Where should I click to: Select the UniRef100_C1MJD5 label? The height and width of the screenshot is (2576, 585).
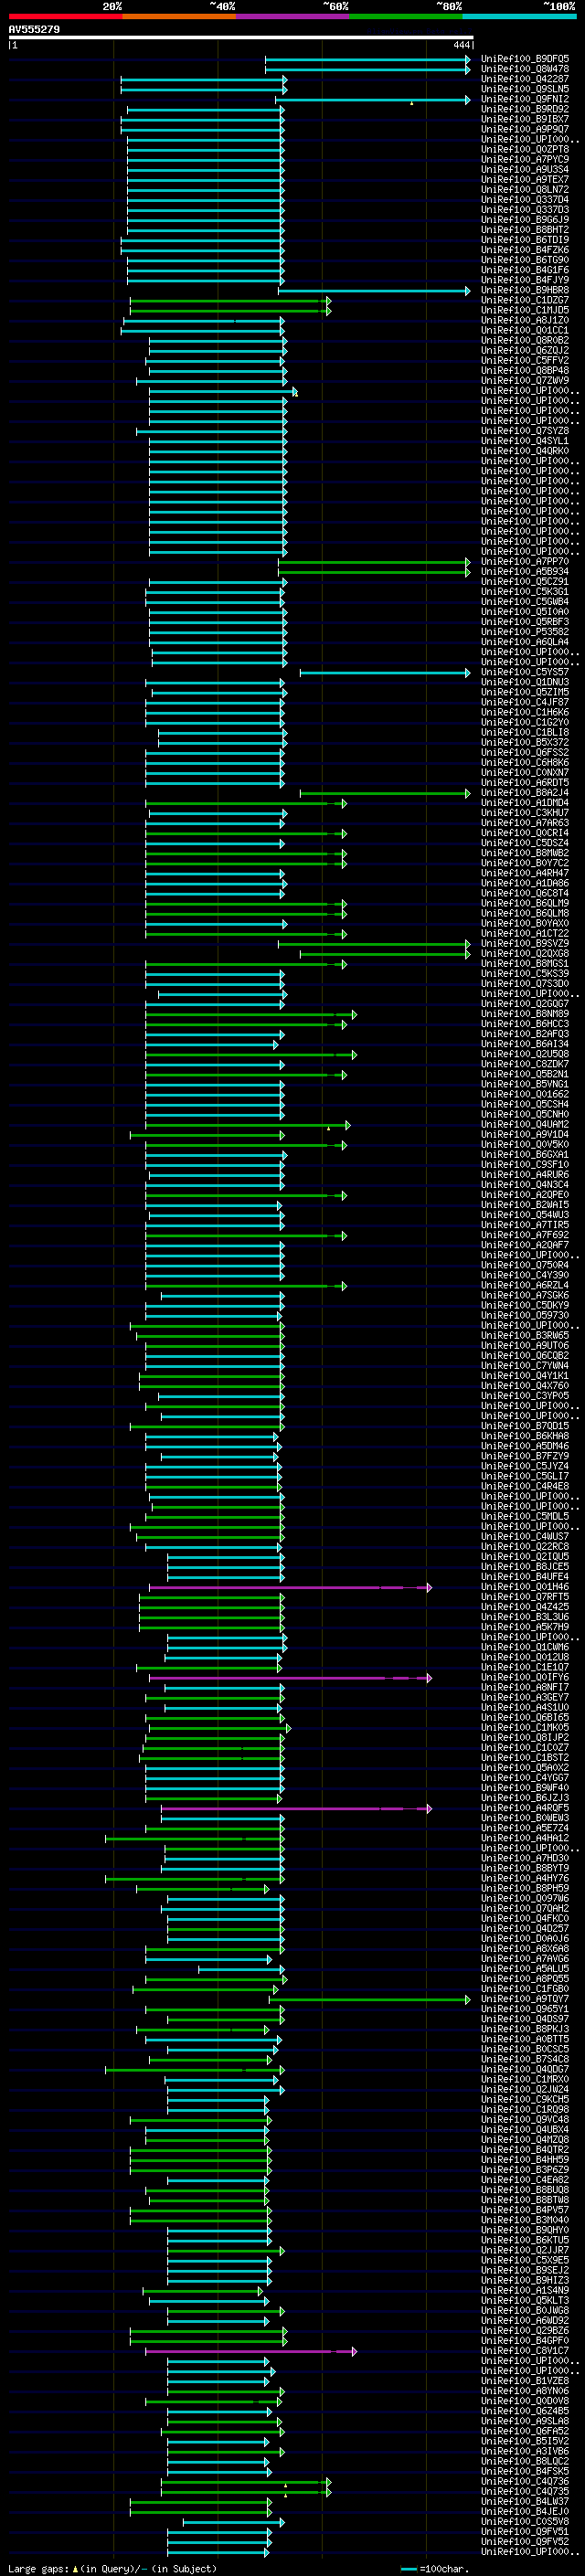click(525, 310)
